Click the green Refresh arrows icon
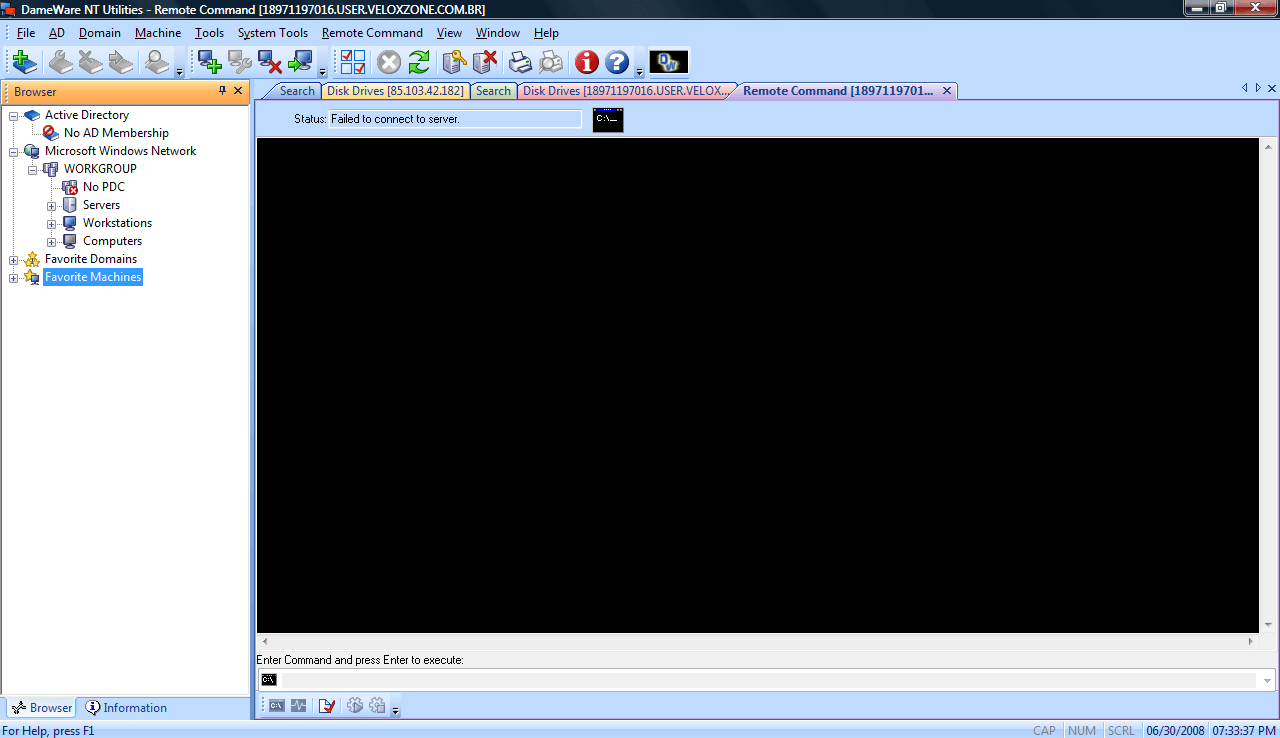Image resolution: width=1280 pixels, height=738 pixels. (x=419, y=63)
